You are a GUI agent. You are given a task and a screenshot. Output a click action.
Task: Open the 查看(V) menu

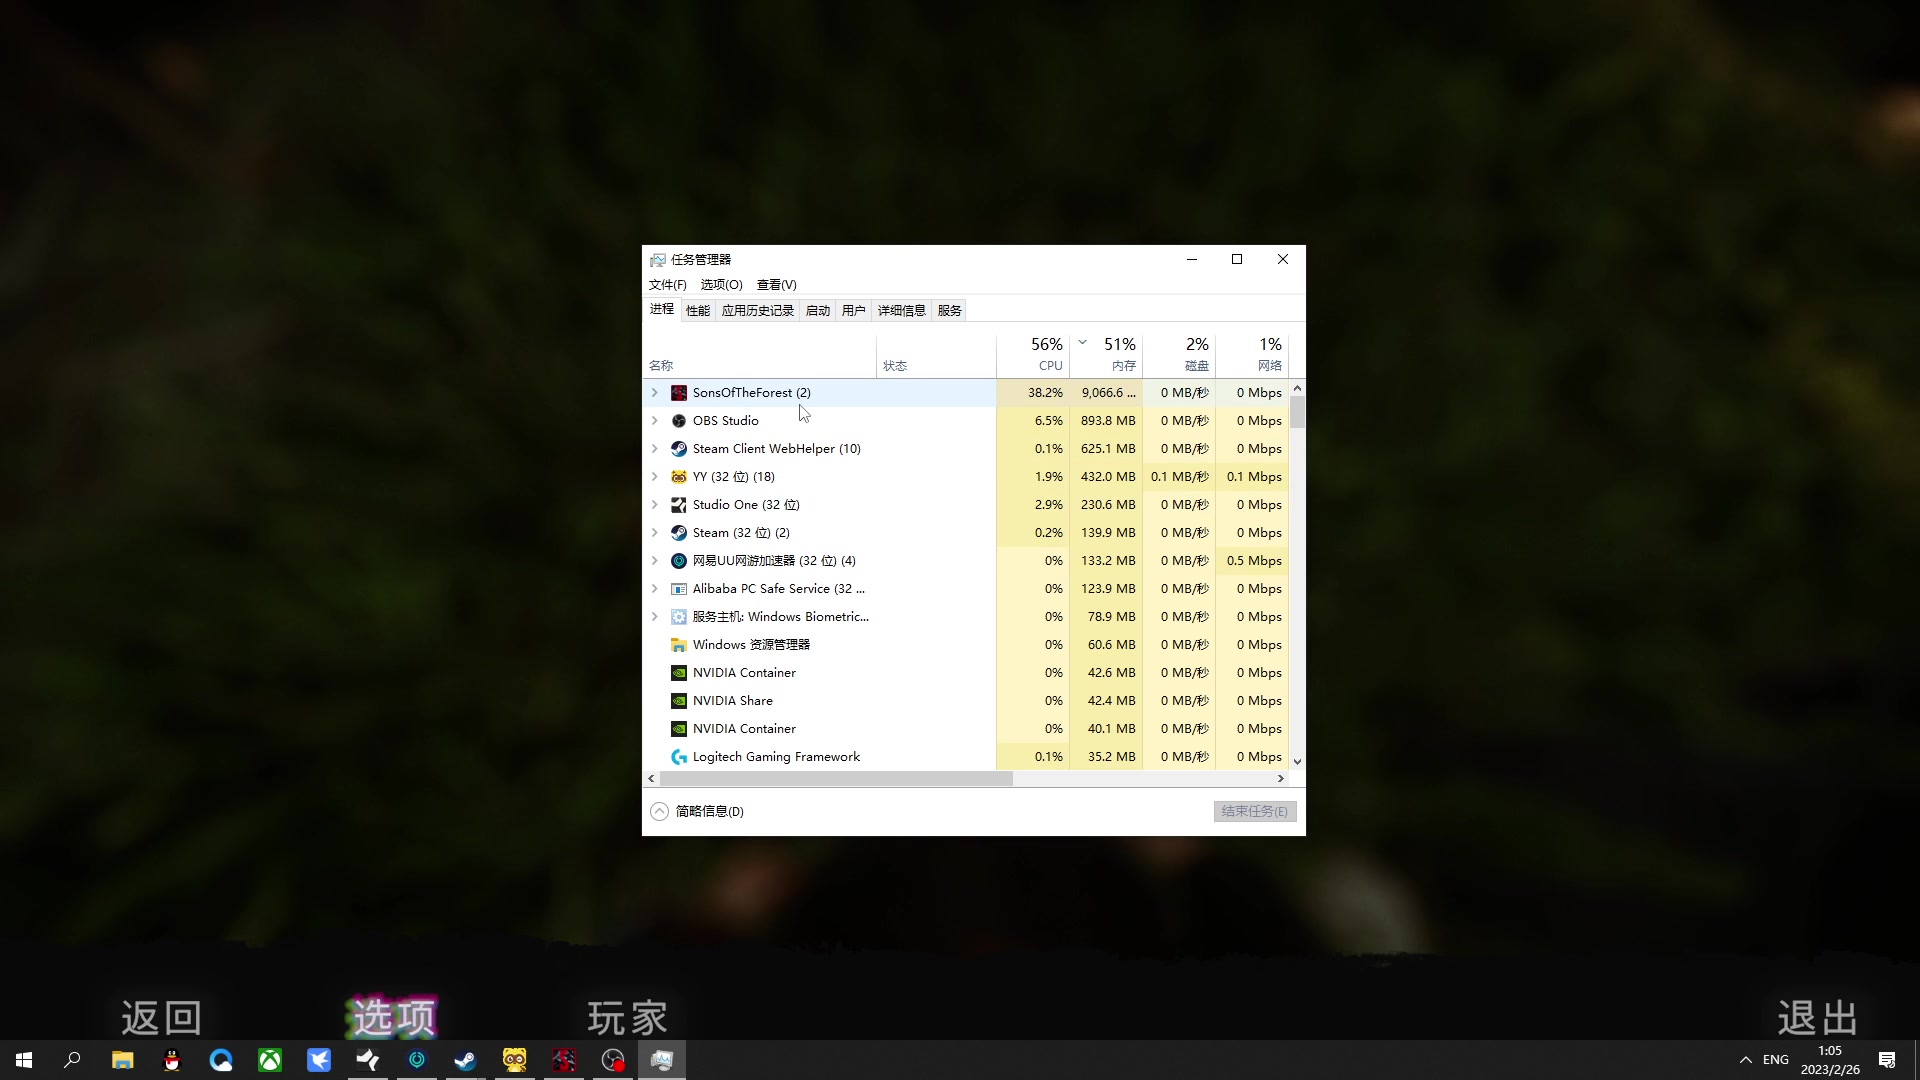(x=776, y=285)
